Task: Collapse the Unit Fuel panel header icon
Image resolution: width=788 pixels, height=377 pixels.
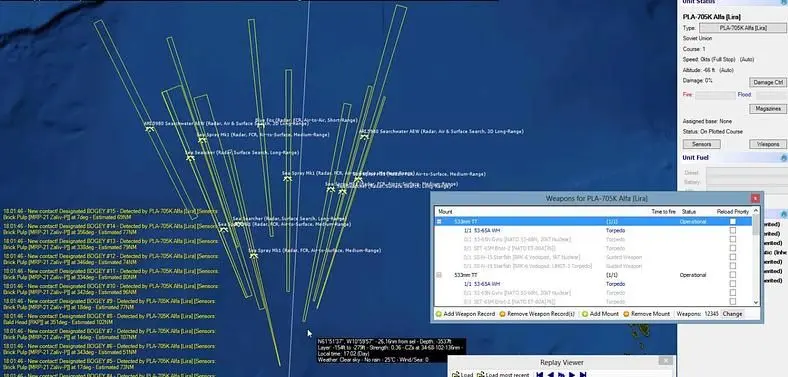Action: pyautogui.click(x=783, y=158)
